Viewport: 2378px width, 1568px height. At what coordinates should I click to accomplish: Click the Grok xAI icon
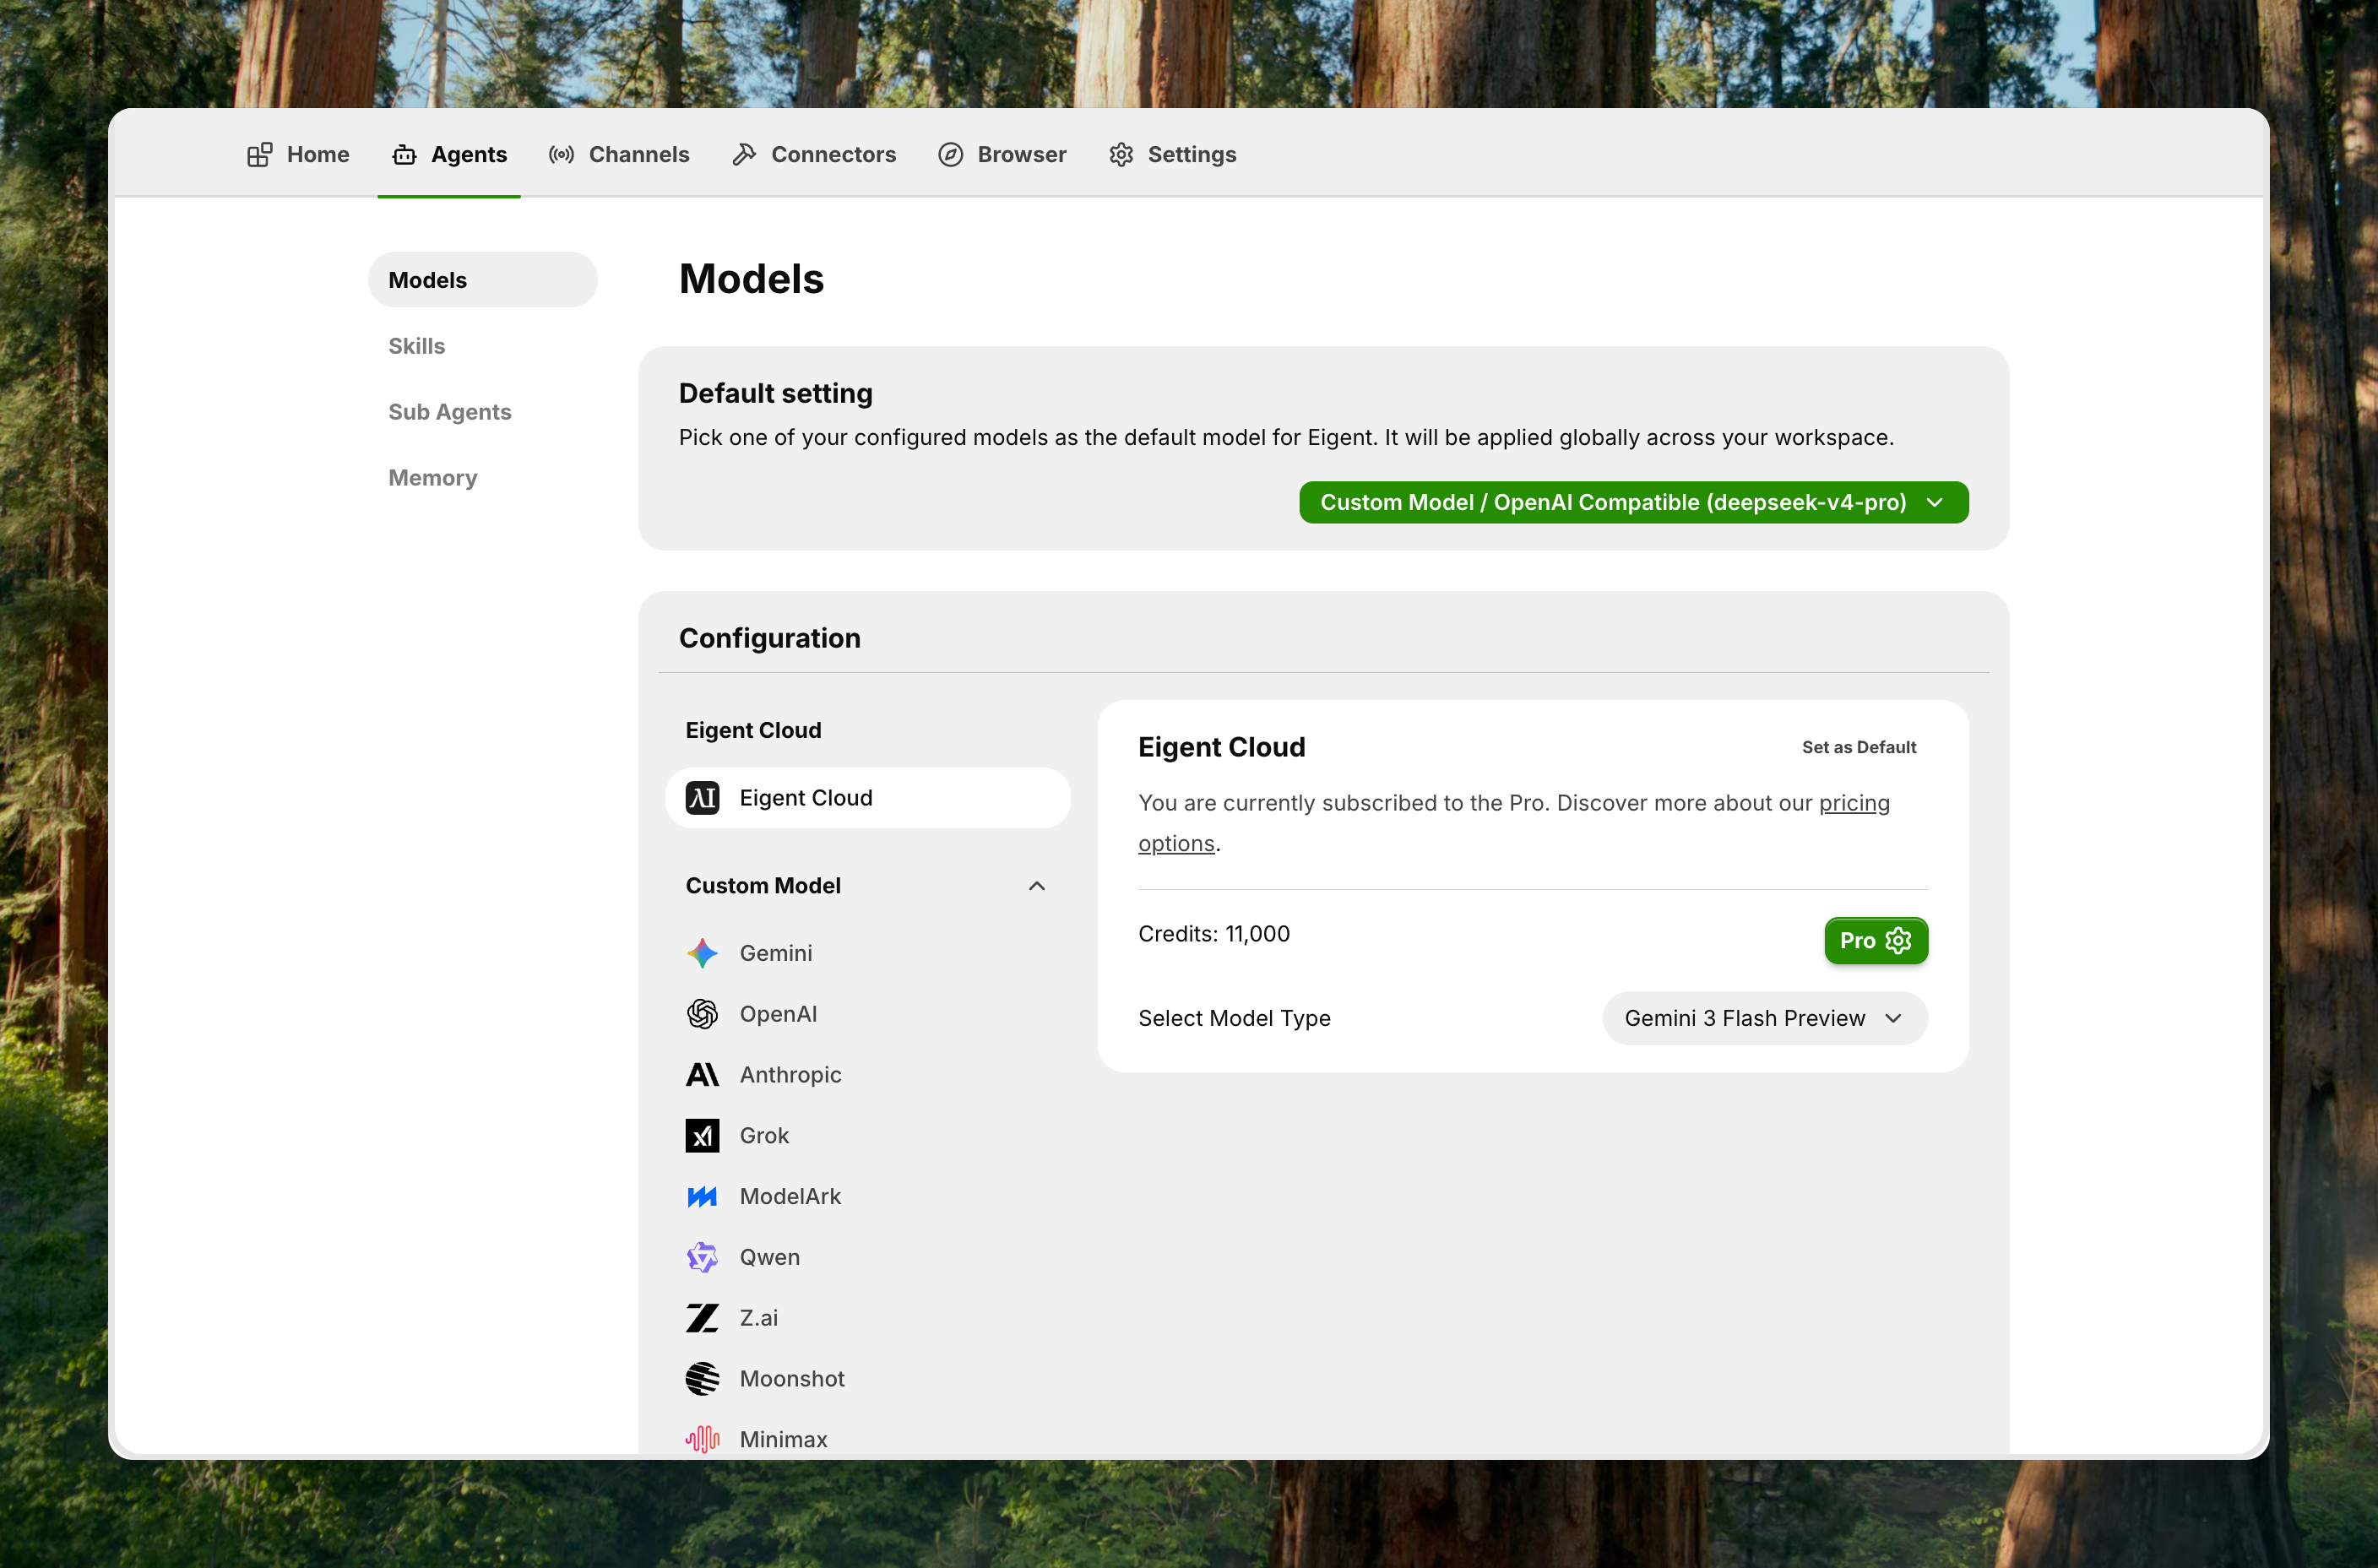pyautogui.click(x=702, y=1136)
